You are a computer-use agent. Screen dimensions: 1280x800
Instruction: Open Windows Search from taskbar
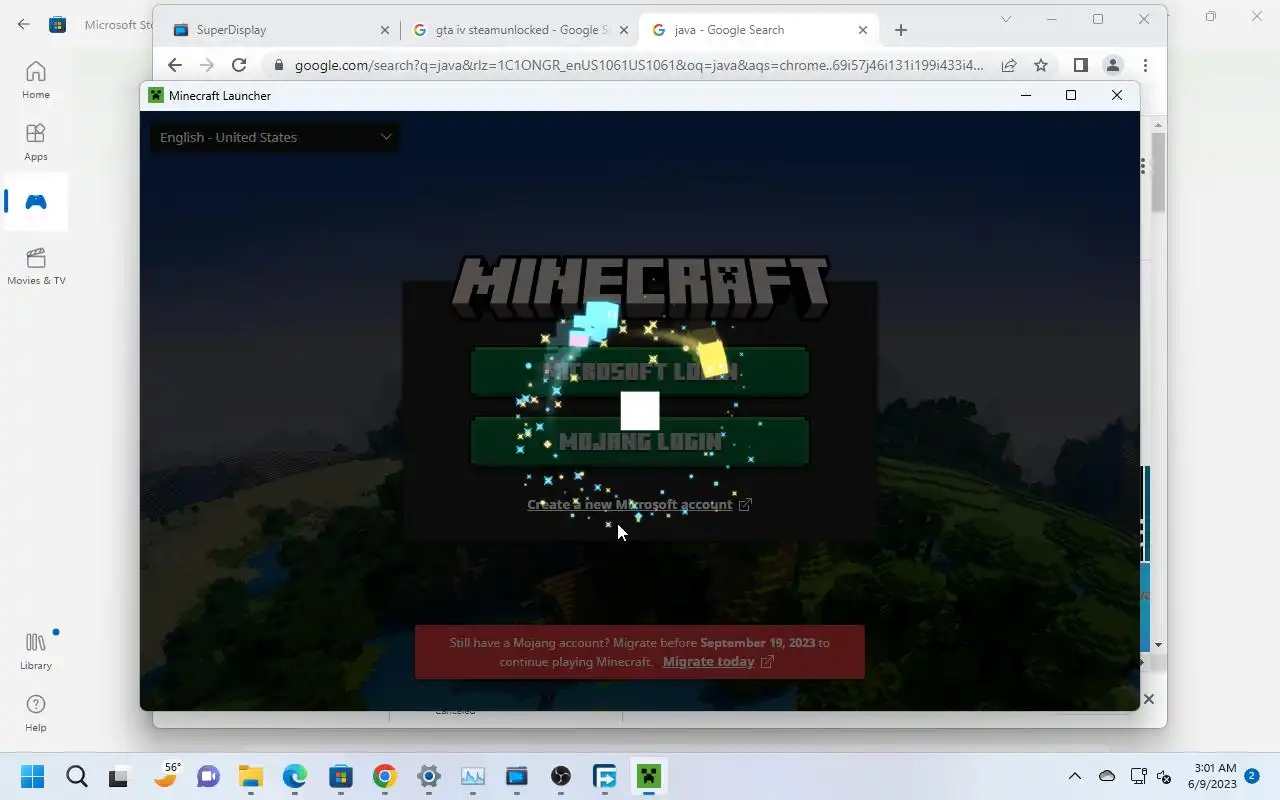pyautogui.click(x=77, y=777)
